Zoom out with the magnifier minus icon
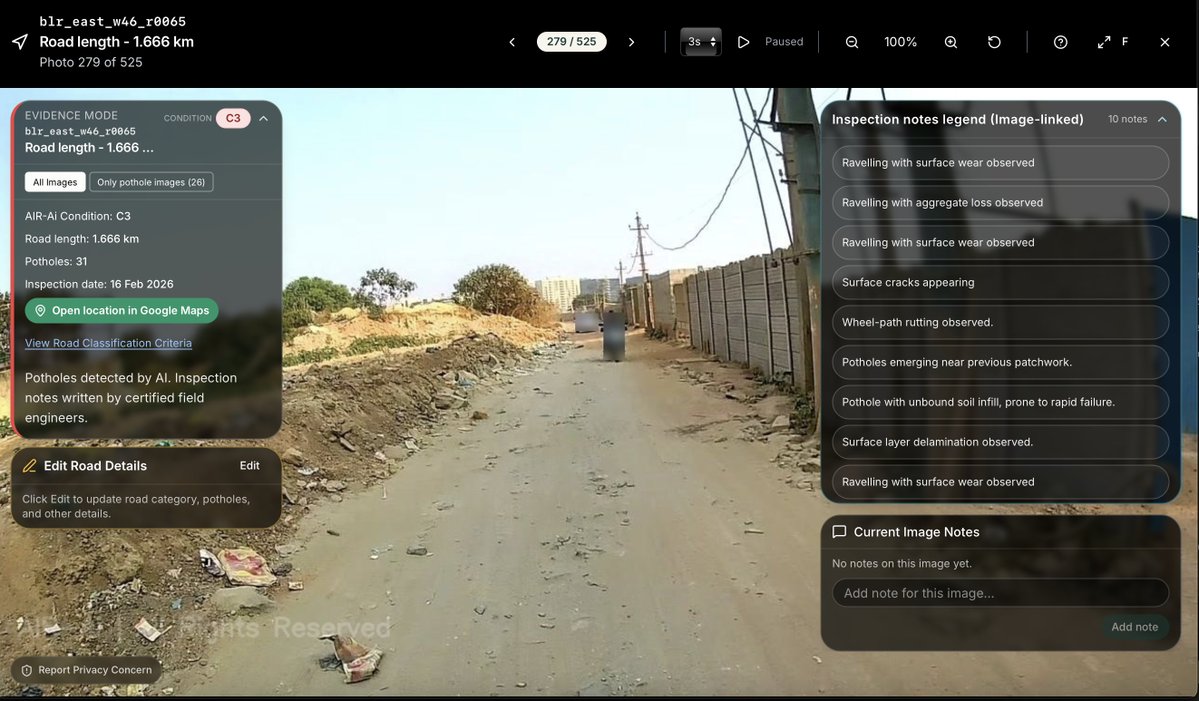1199x701 pixels. point(852,42)
